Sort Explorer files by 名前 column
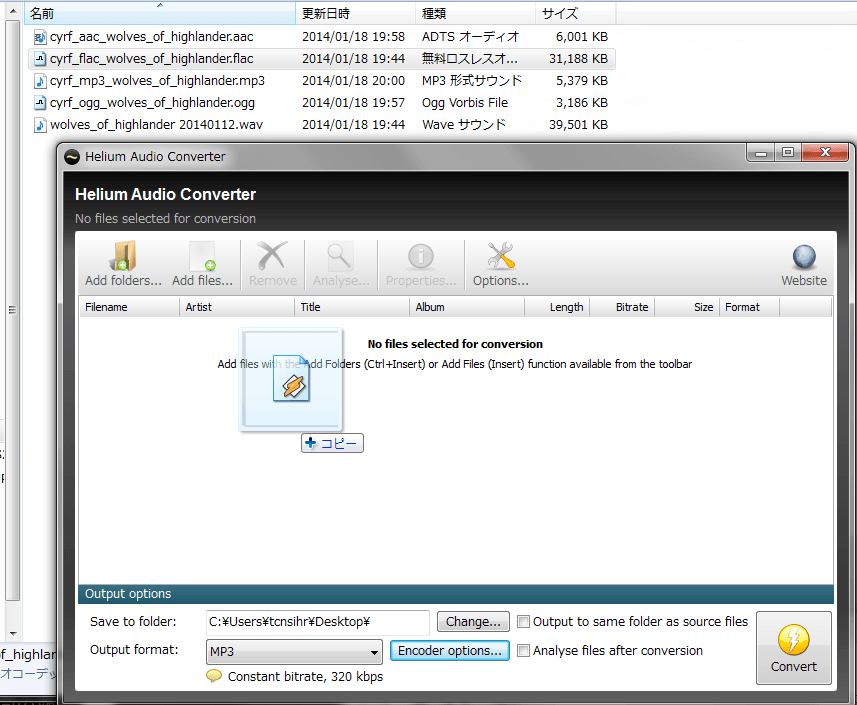The height and width of the screenshot is (705, 857). [160, 14]
